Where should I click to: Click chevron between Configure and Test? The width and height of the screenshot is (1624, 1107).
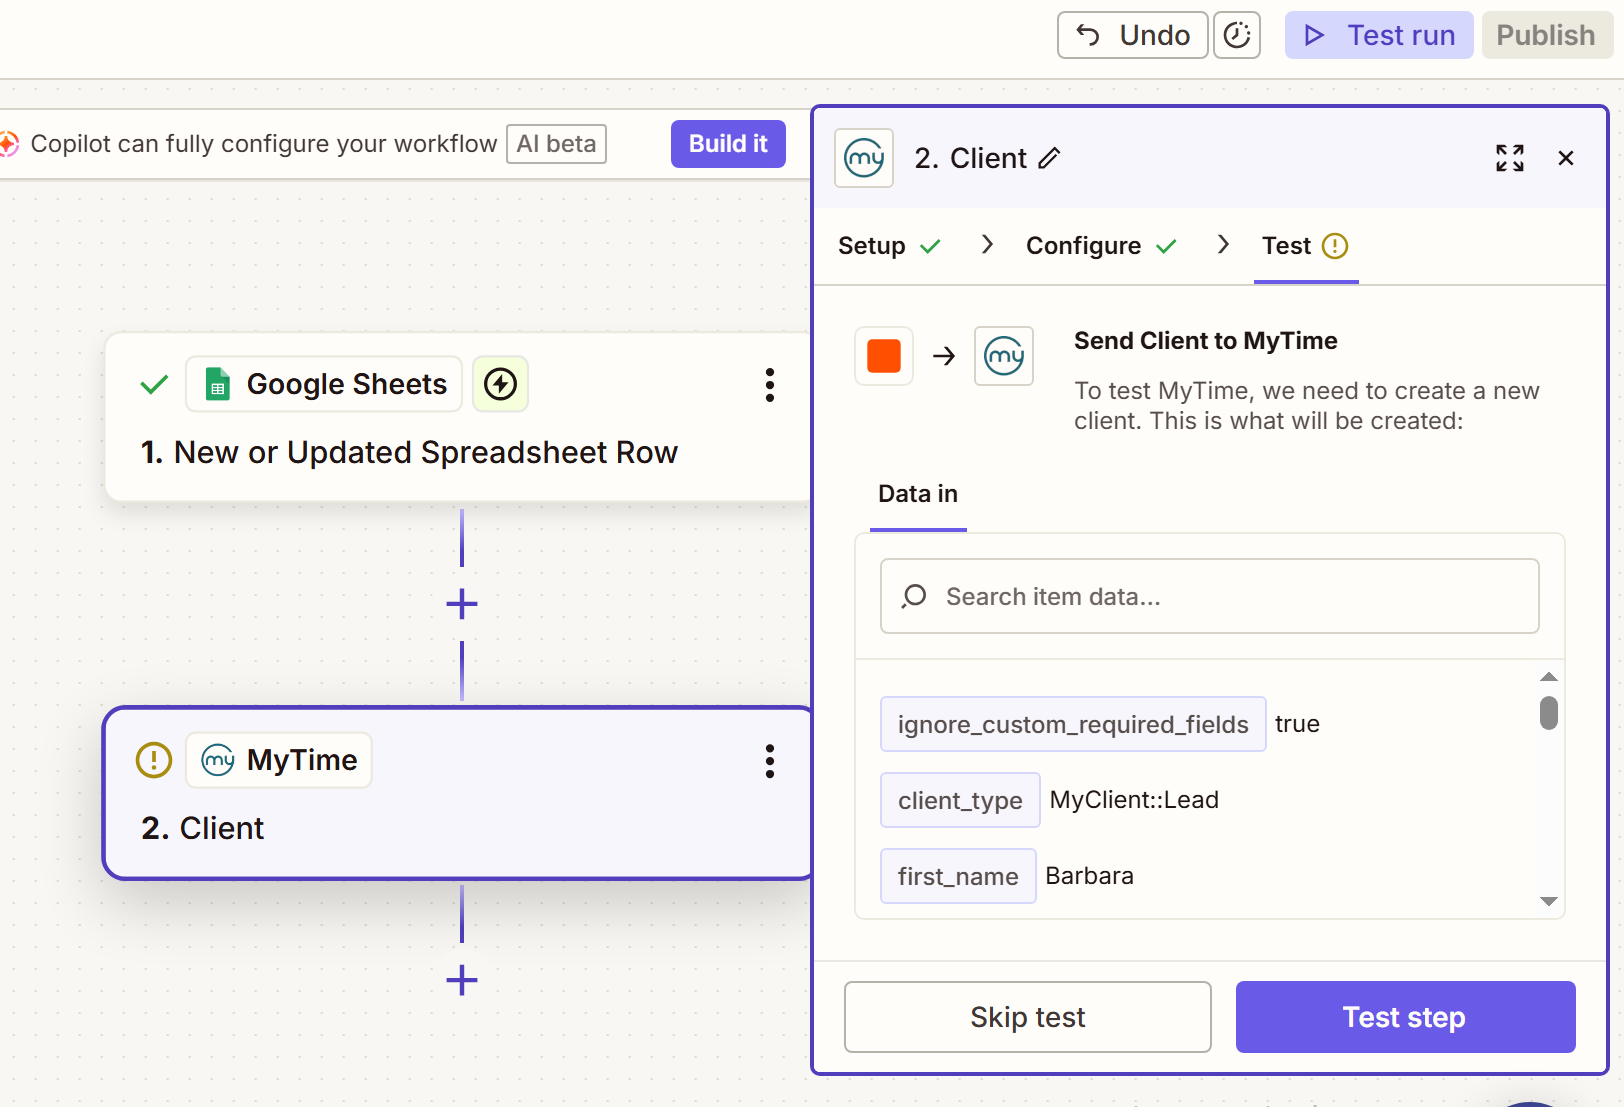tap(1223, 245)
